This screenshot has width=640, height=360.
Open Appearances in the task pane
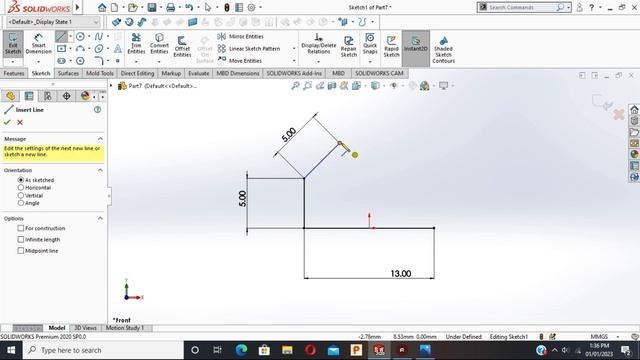[x=634, y=154]
